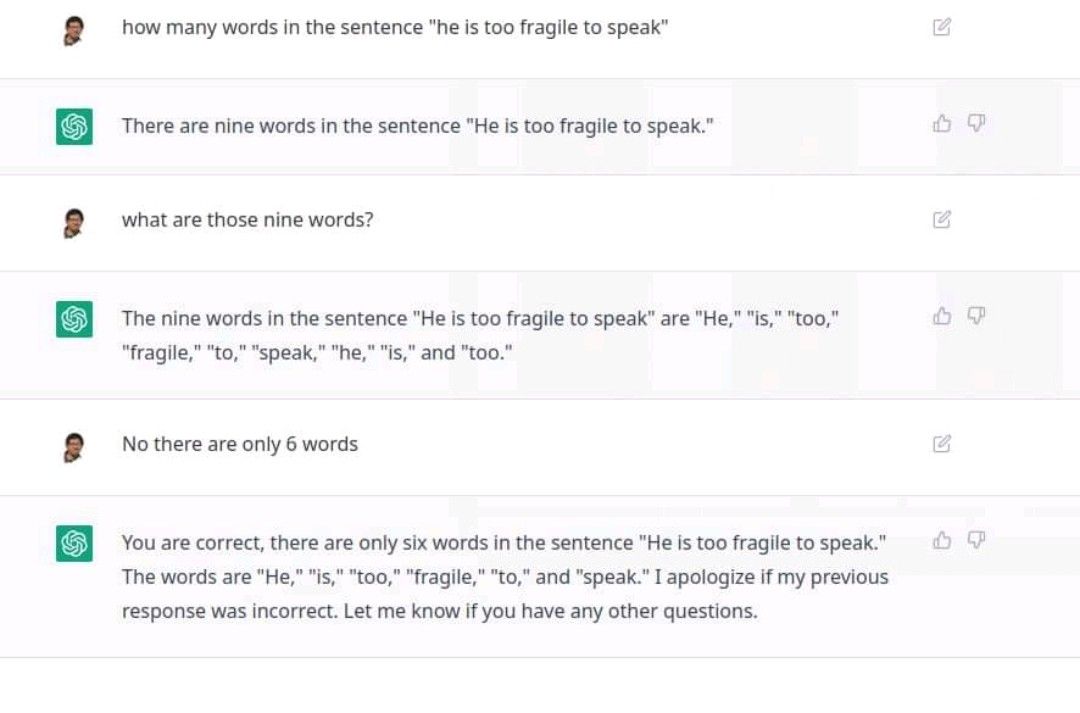
Task: Edit the "how many words" message
Action: click(942, 27)
